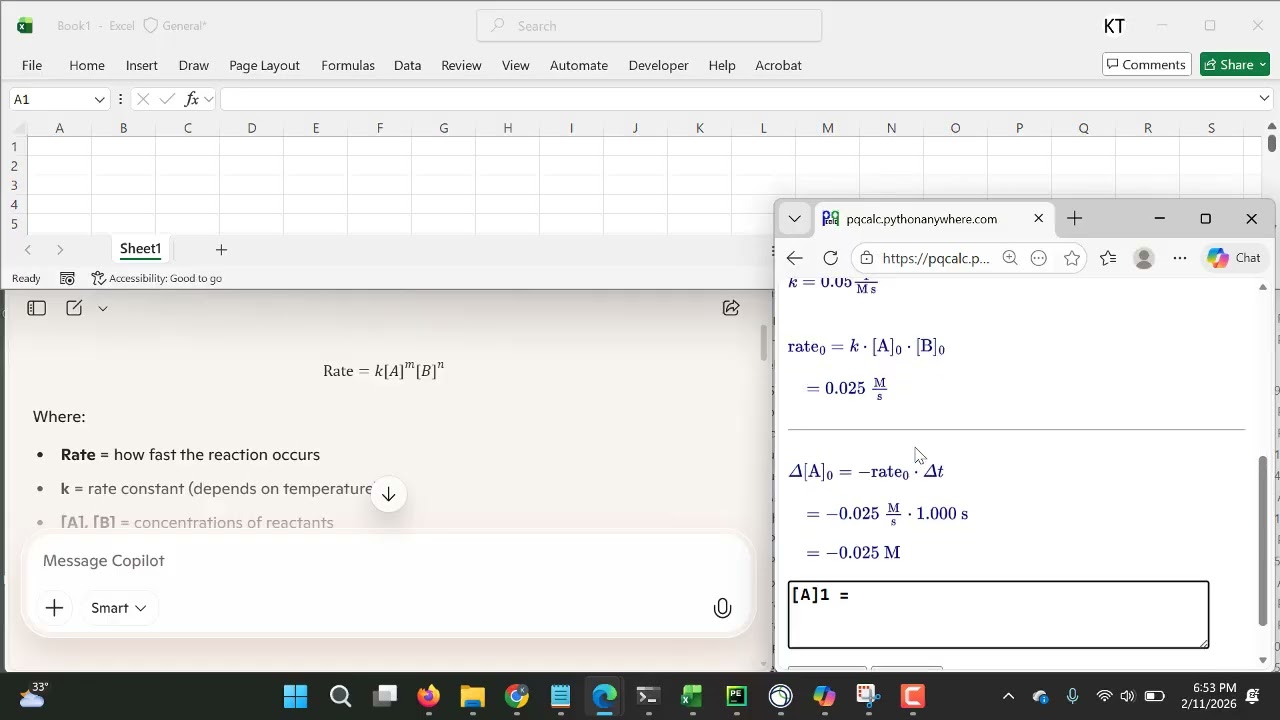Screen dimensions: 1280x720
Task: Open the address bar more-options circle icon
Action: 1039,258
